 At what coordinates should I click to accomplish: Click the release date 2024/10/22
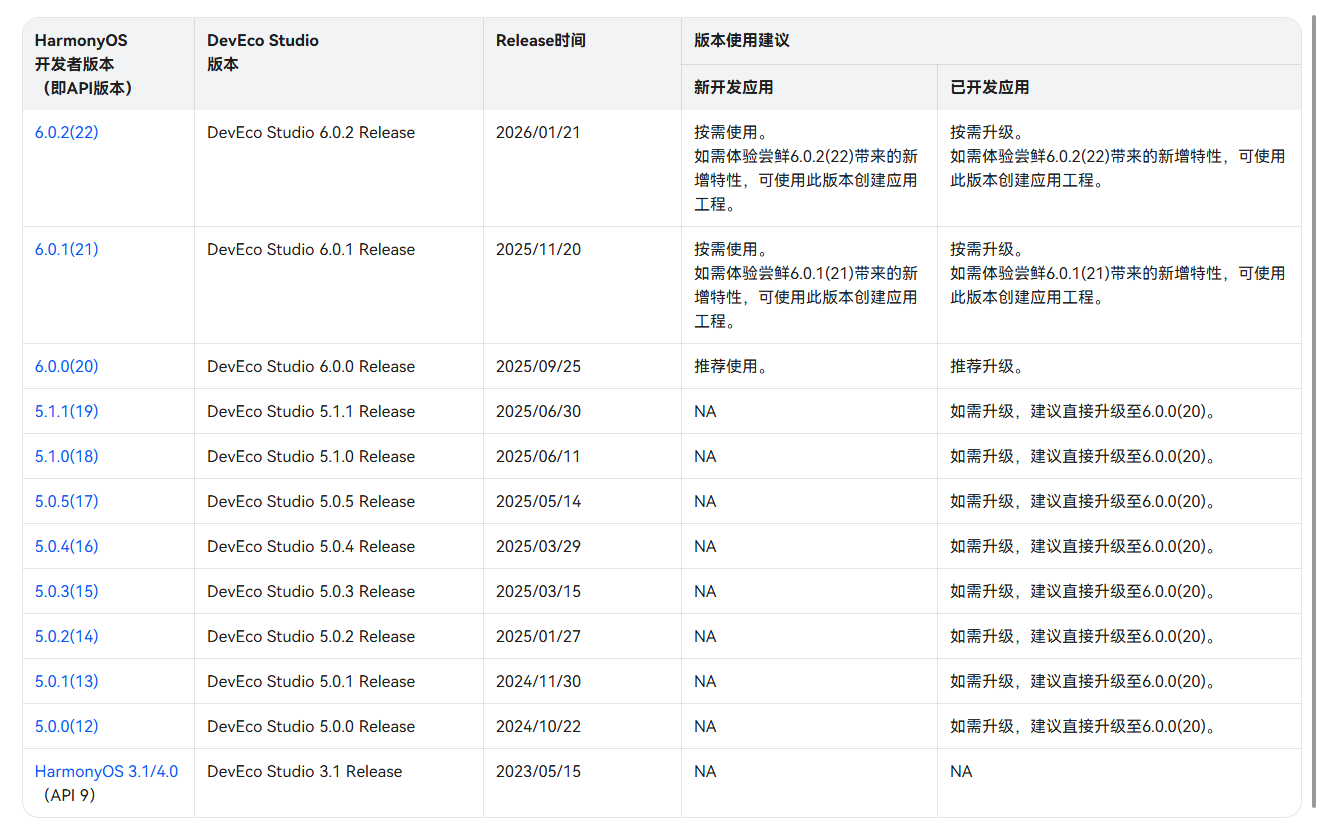tap(538, 726)
